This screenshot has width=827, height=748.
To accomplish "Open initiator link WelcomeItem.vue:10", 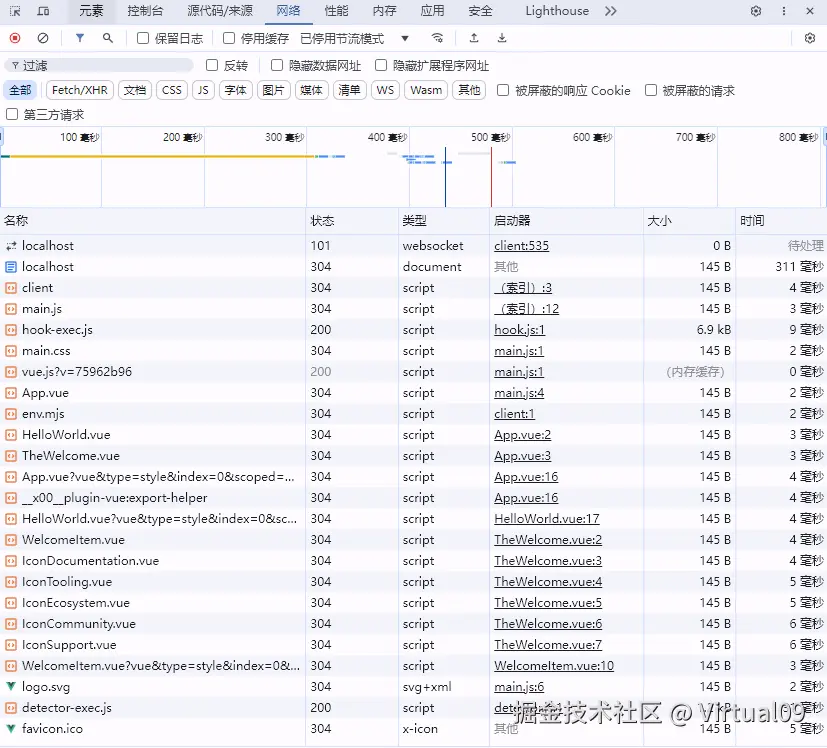I will tap(554, 666).
